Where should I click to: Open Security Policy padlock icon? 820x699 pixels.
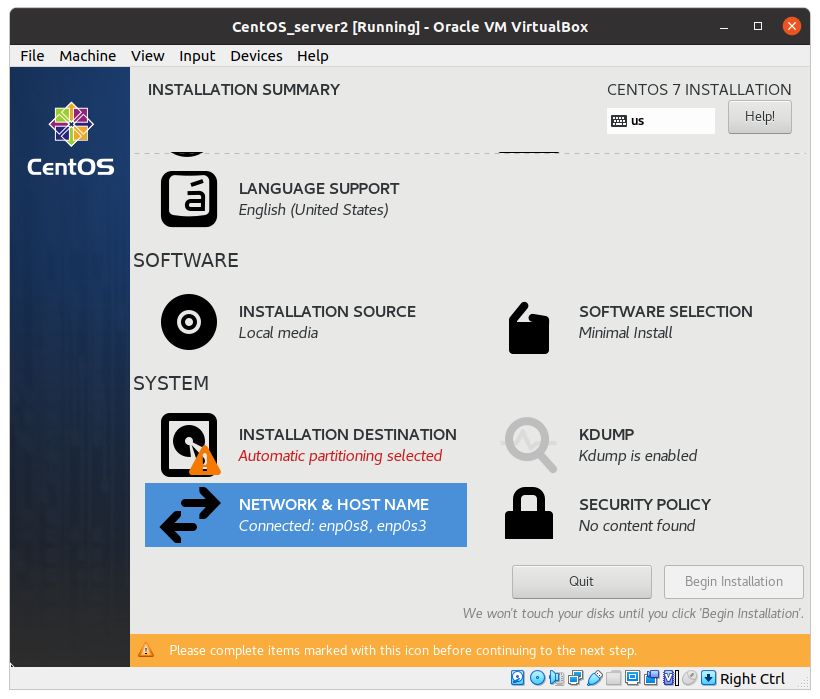pos(529,515)
